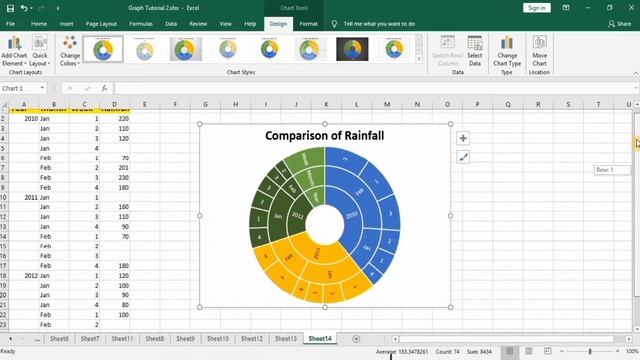Select cell containing 2011 year
This screenshot has width=640, height=360.
pos(24,197)
